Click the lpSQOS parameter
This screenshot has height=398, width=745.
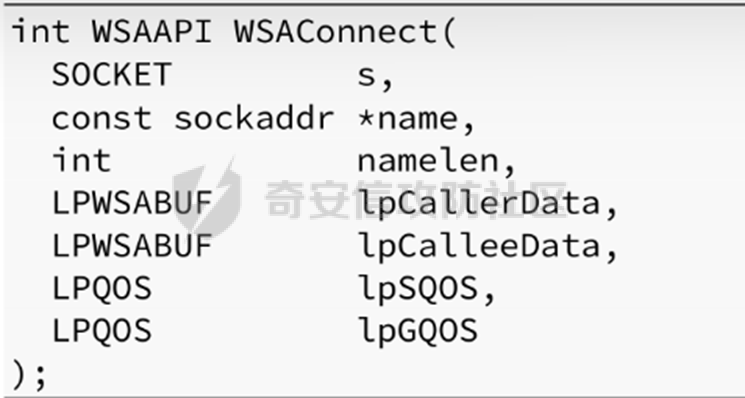click(418, 291)
